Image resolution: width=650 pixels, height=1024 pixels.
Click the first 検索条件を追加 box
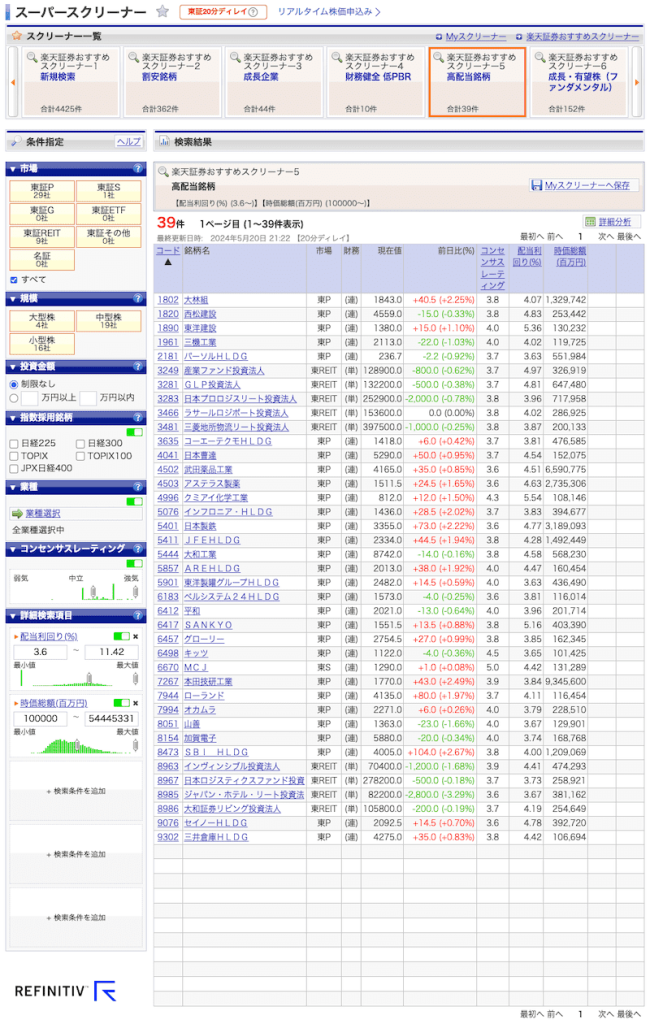[x=76, y=792]
